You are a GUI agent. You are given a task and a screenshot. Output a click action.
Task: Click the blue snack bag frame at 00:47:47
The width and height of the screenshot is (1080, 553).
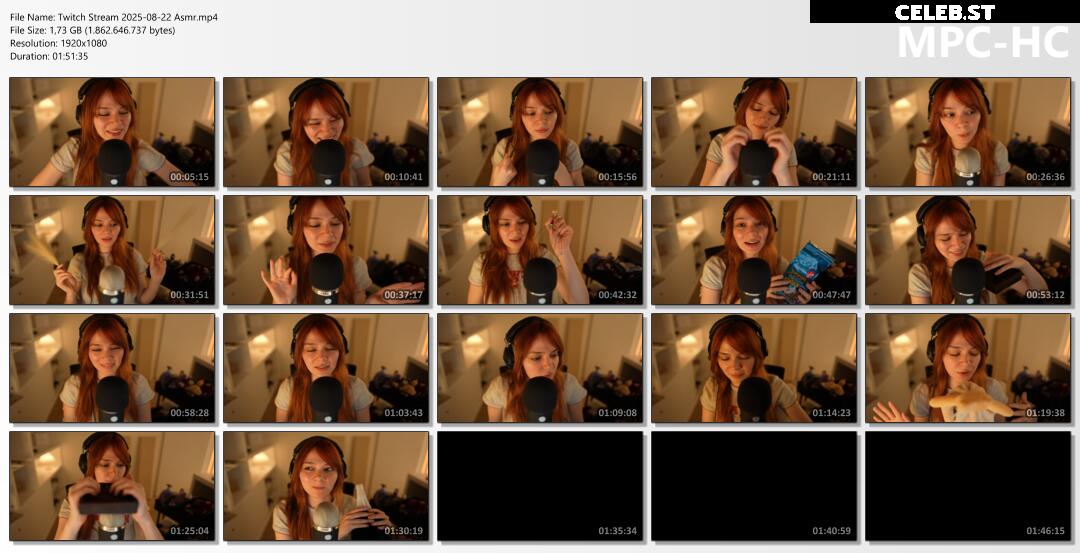coord(754,250)
